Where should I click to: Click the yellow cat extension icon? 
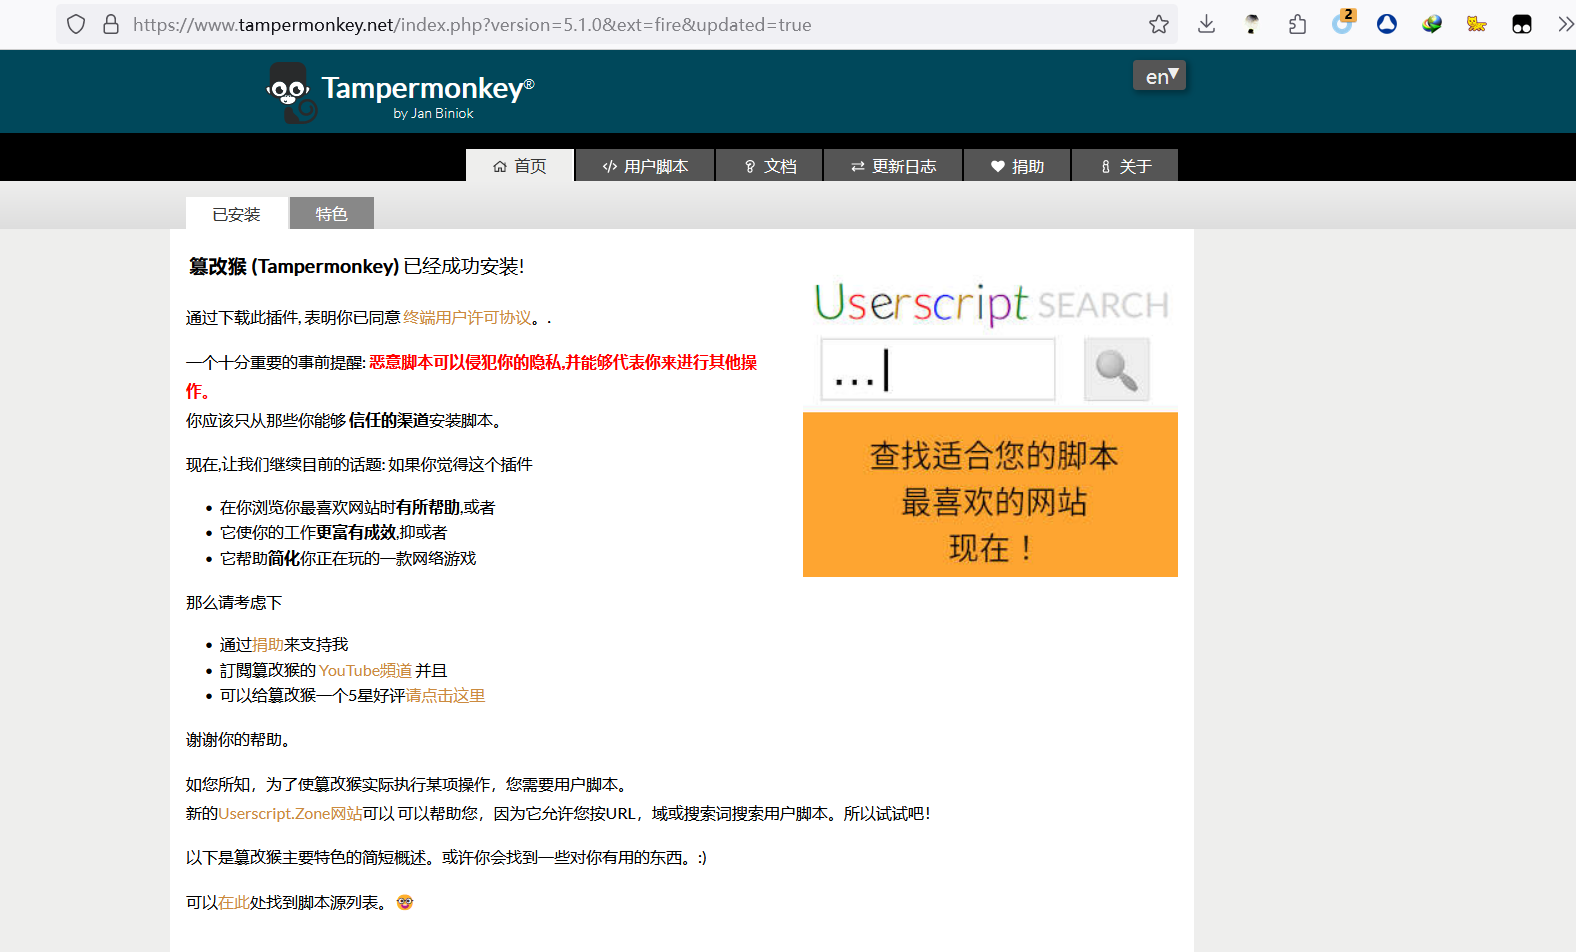1477,24
